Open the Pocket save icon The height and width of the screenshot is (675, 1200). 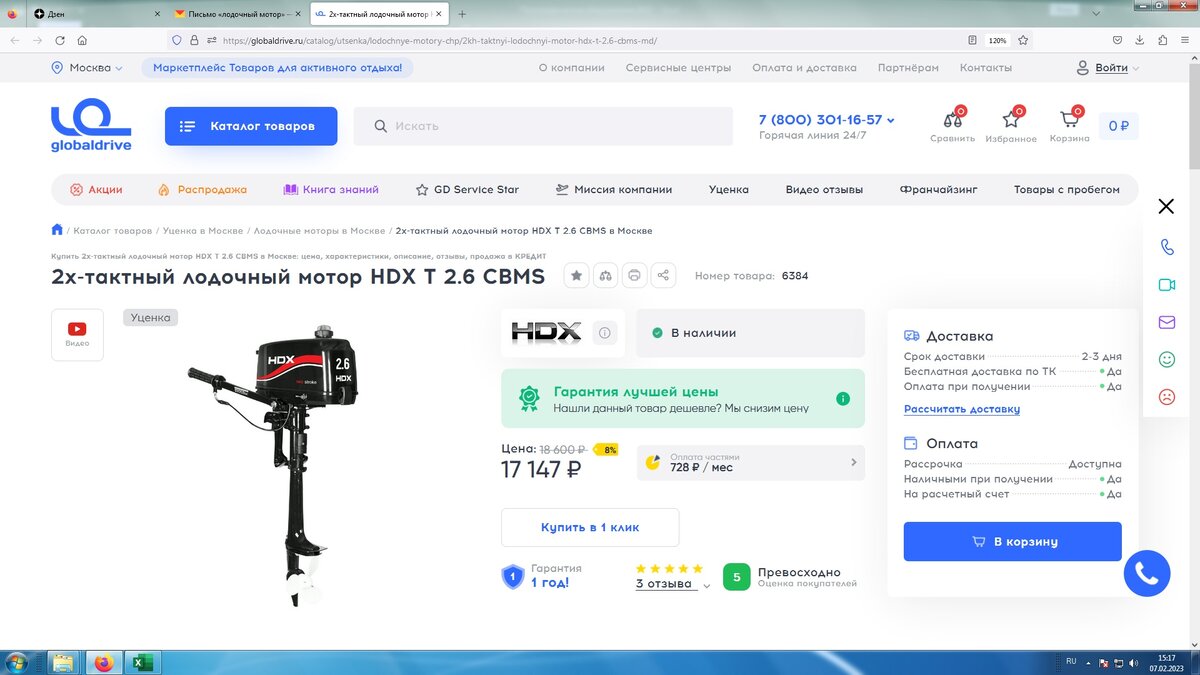coord(1118,41)
